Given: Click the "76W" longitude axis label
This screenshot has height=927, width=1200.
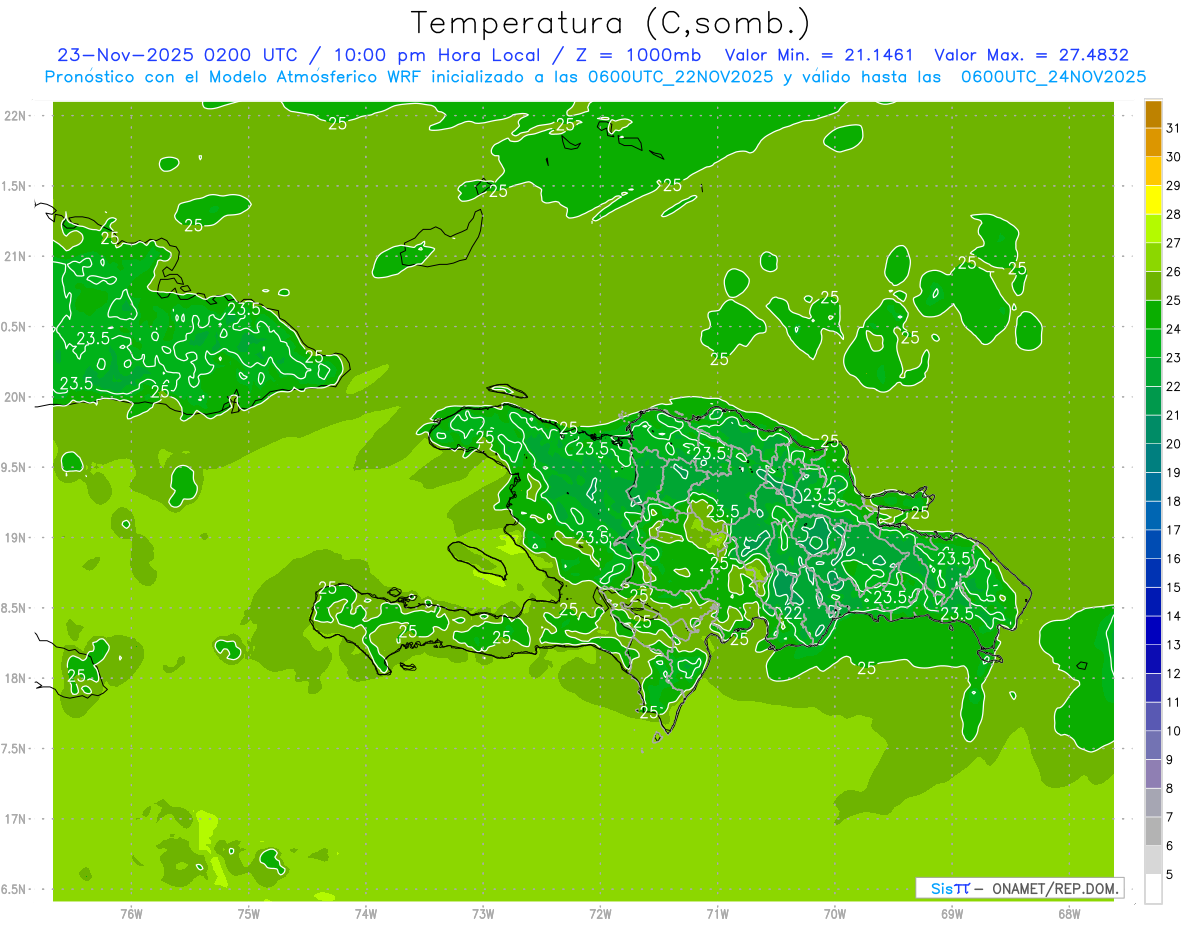Looking at the screenshot, I should 131,913.
